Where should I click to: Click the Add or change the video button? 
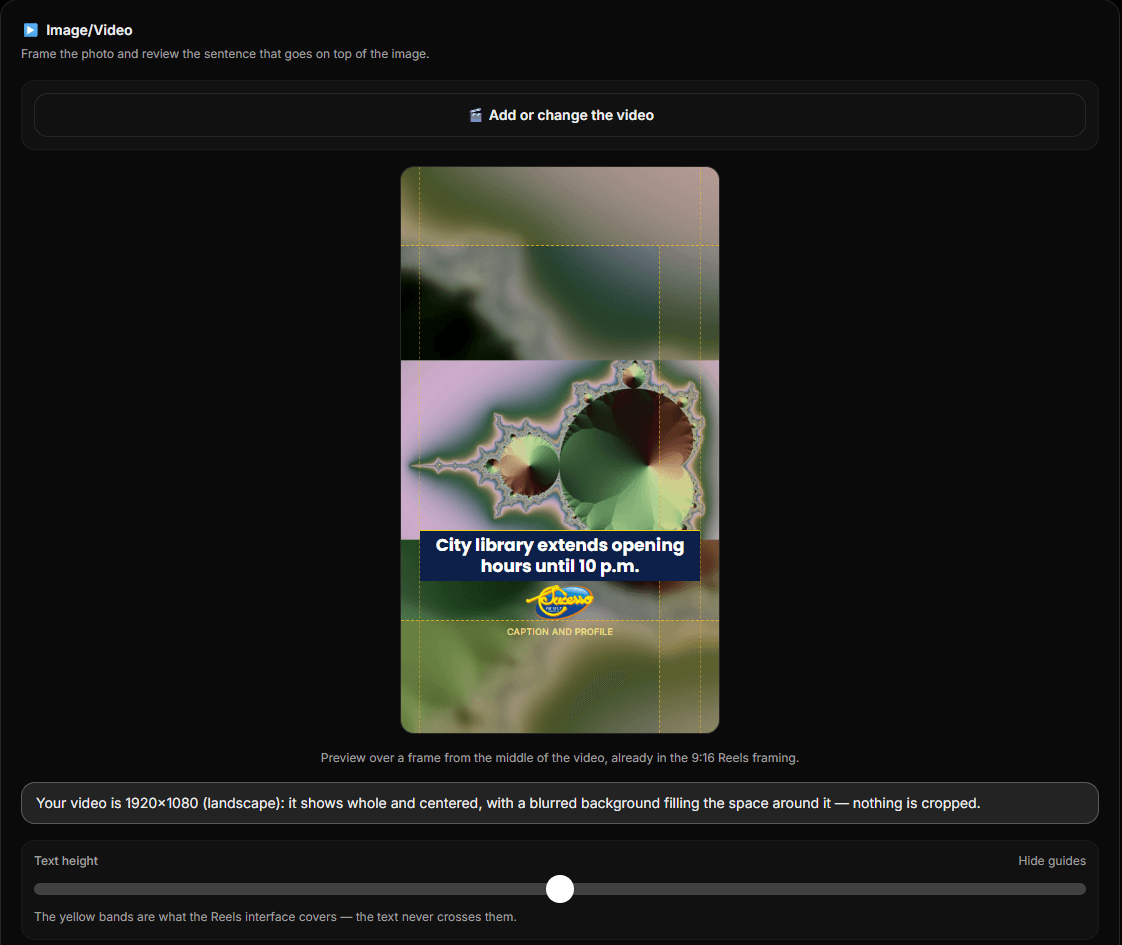(x=560, y=115)
